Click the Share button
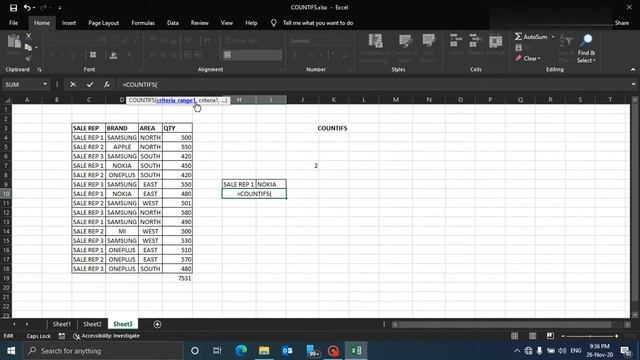Screen dimensions: 640x360 [622, 23]
